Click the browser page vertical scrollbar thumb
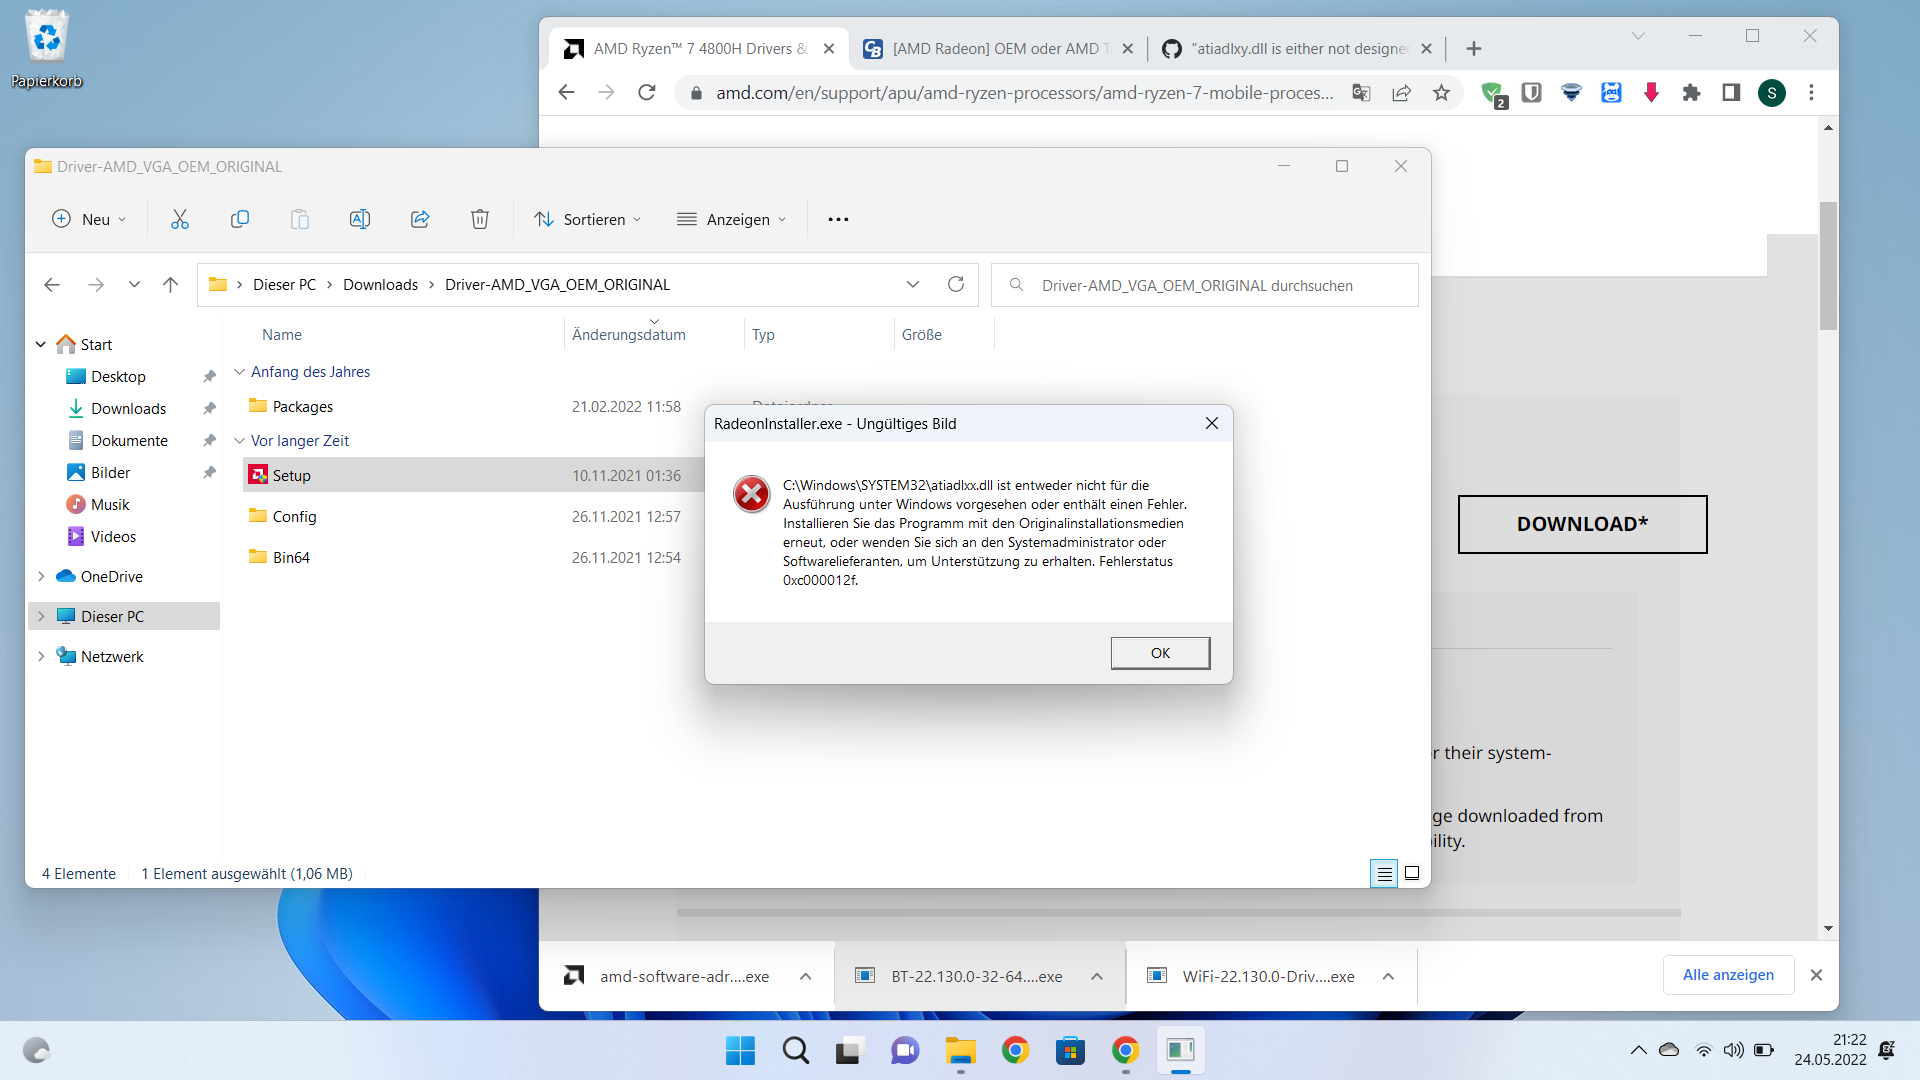 click(x=1828, y=265)
